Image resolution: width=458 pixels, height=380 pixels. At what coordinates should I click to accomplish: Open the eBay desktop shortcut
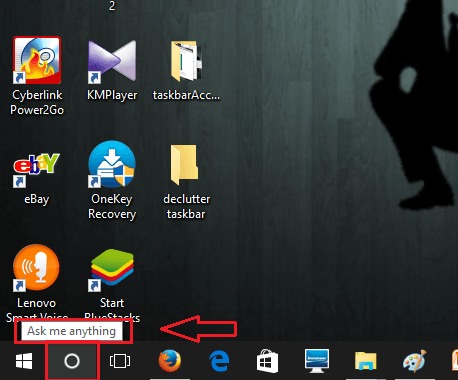36,169
